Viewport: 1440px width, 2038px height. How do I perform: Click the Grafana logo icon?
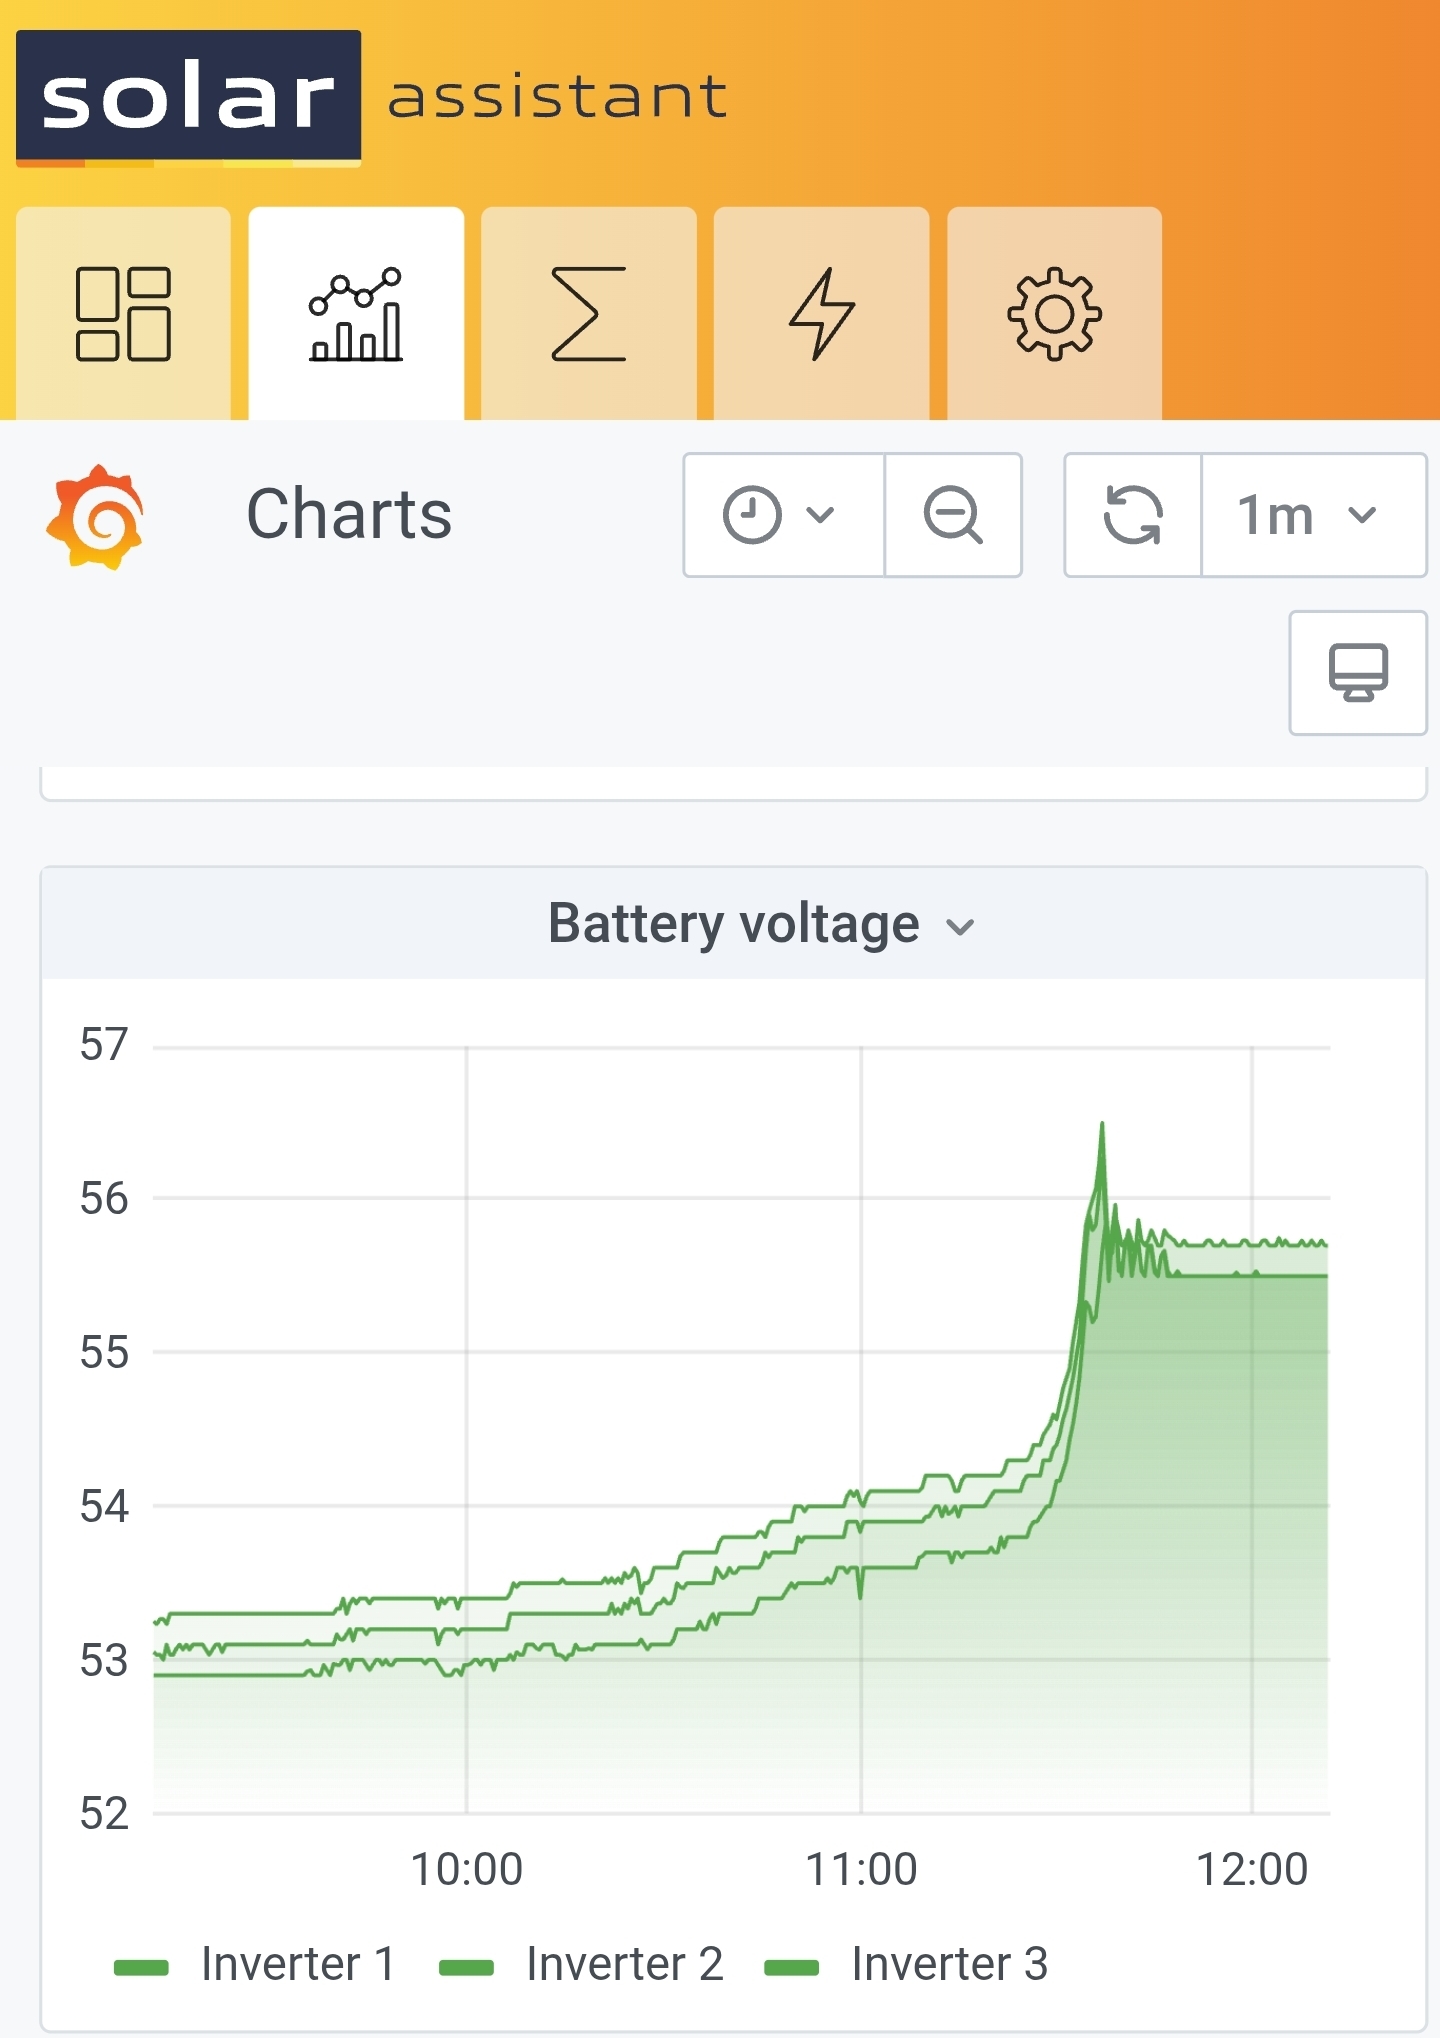coord(96,516)
